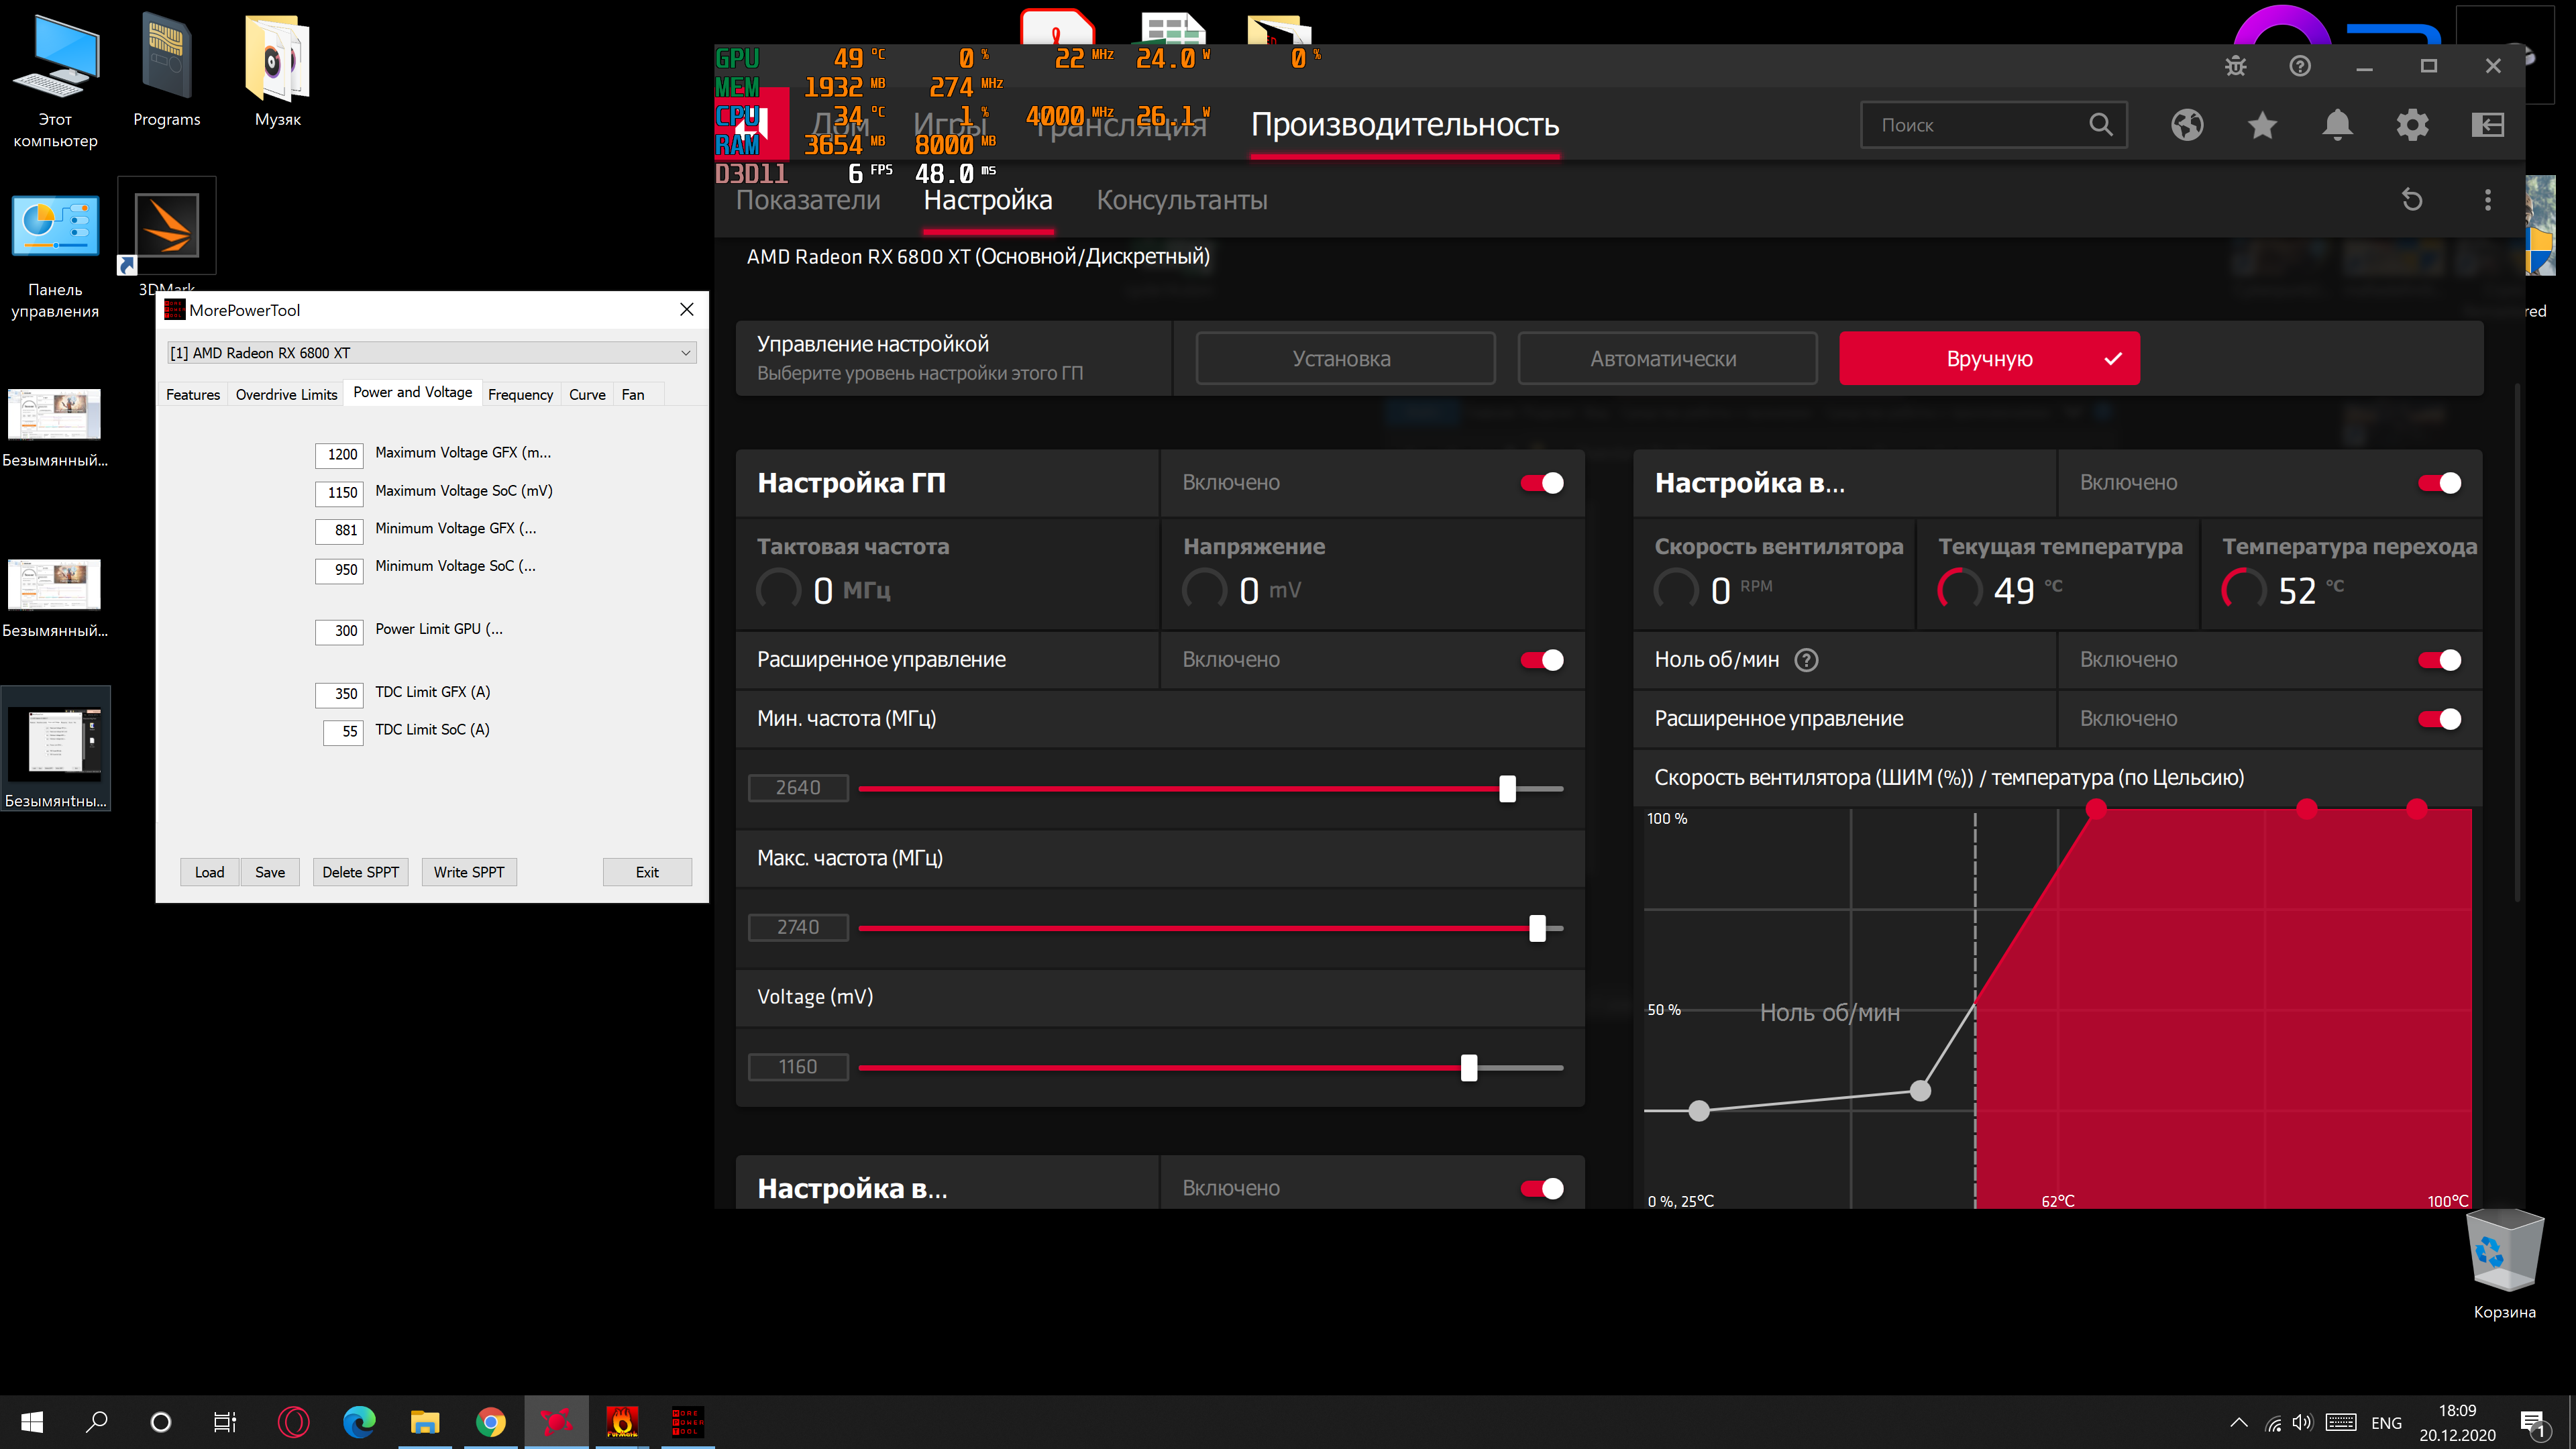Disable the Настройка ГП toggle
Viewport: 2576px width, 1449px height.
[x=1542, y=483]
